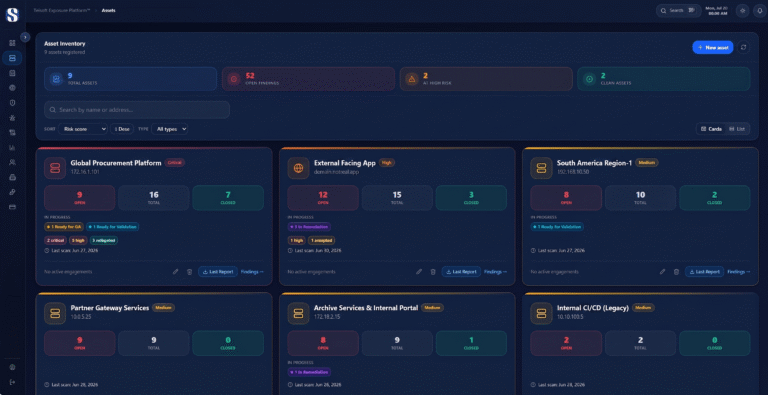Open the globe icon in the sidebar
768x395 pixels.
12,88
